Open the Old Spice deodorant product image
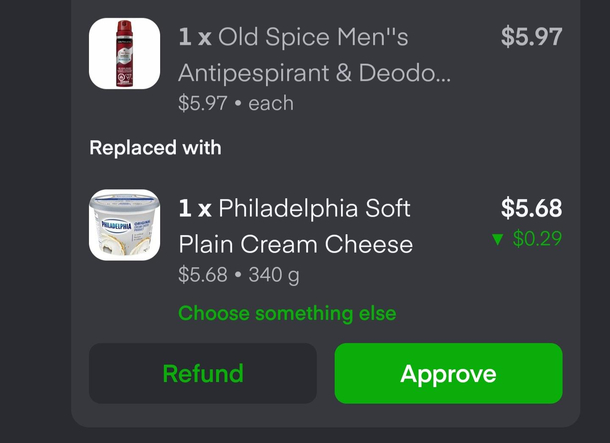The width and height of the screenshot is (610, 443). pyautogui.click(x=124, y=54)
